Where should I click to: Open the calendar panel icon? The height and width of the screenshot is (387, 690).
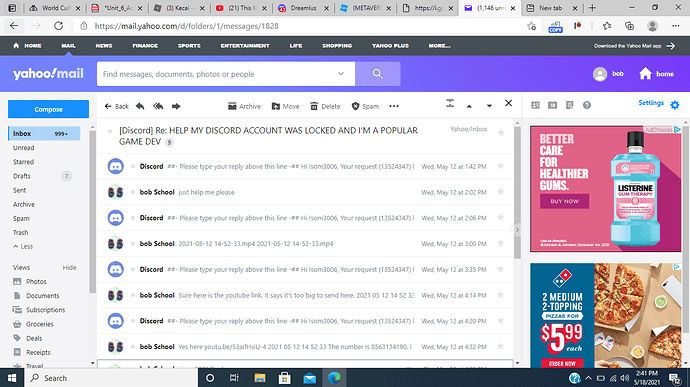pyautogui.click(x=552, y=105)
